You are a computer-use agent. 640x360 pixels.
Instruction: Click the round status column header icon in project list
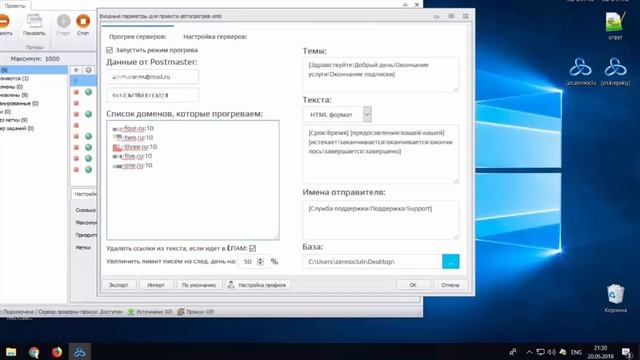tap(89, 70)
